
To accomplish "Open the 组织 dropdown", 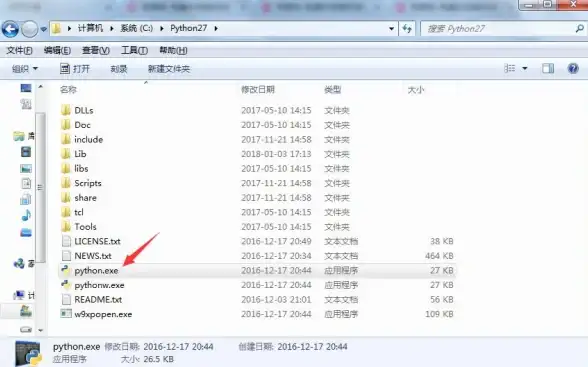I will pos(25,69).
